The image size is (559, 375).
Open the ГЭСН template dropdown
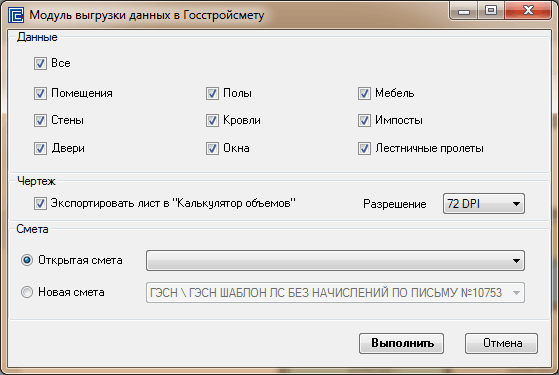click(335, 293)
